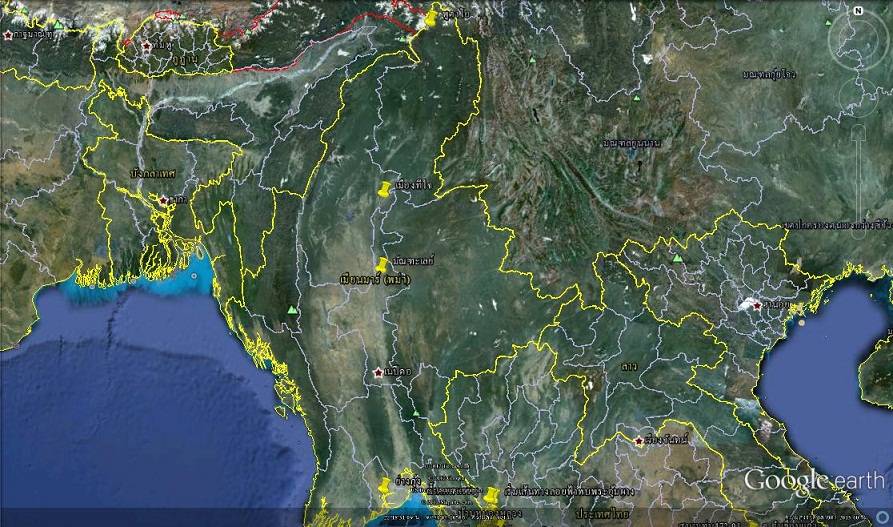Click the vertical zoom slider track
This screenshot has width=893, height=527.
point(859,181)
